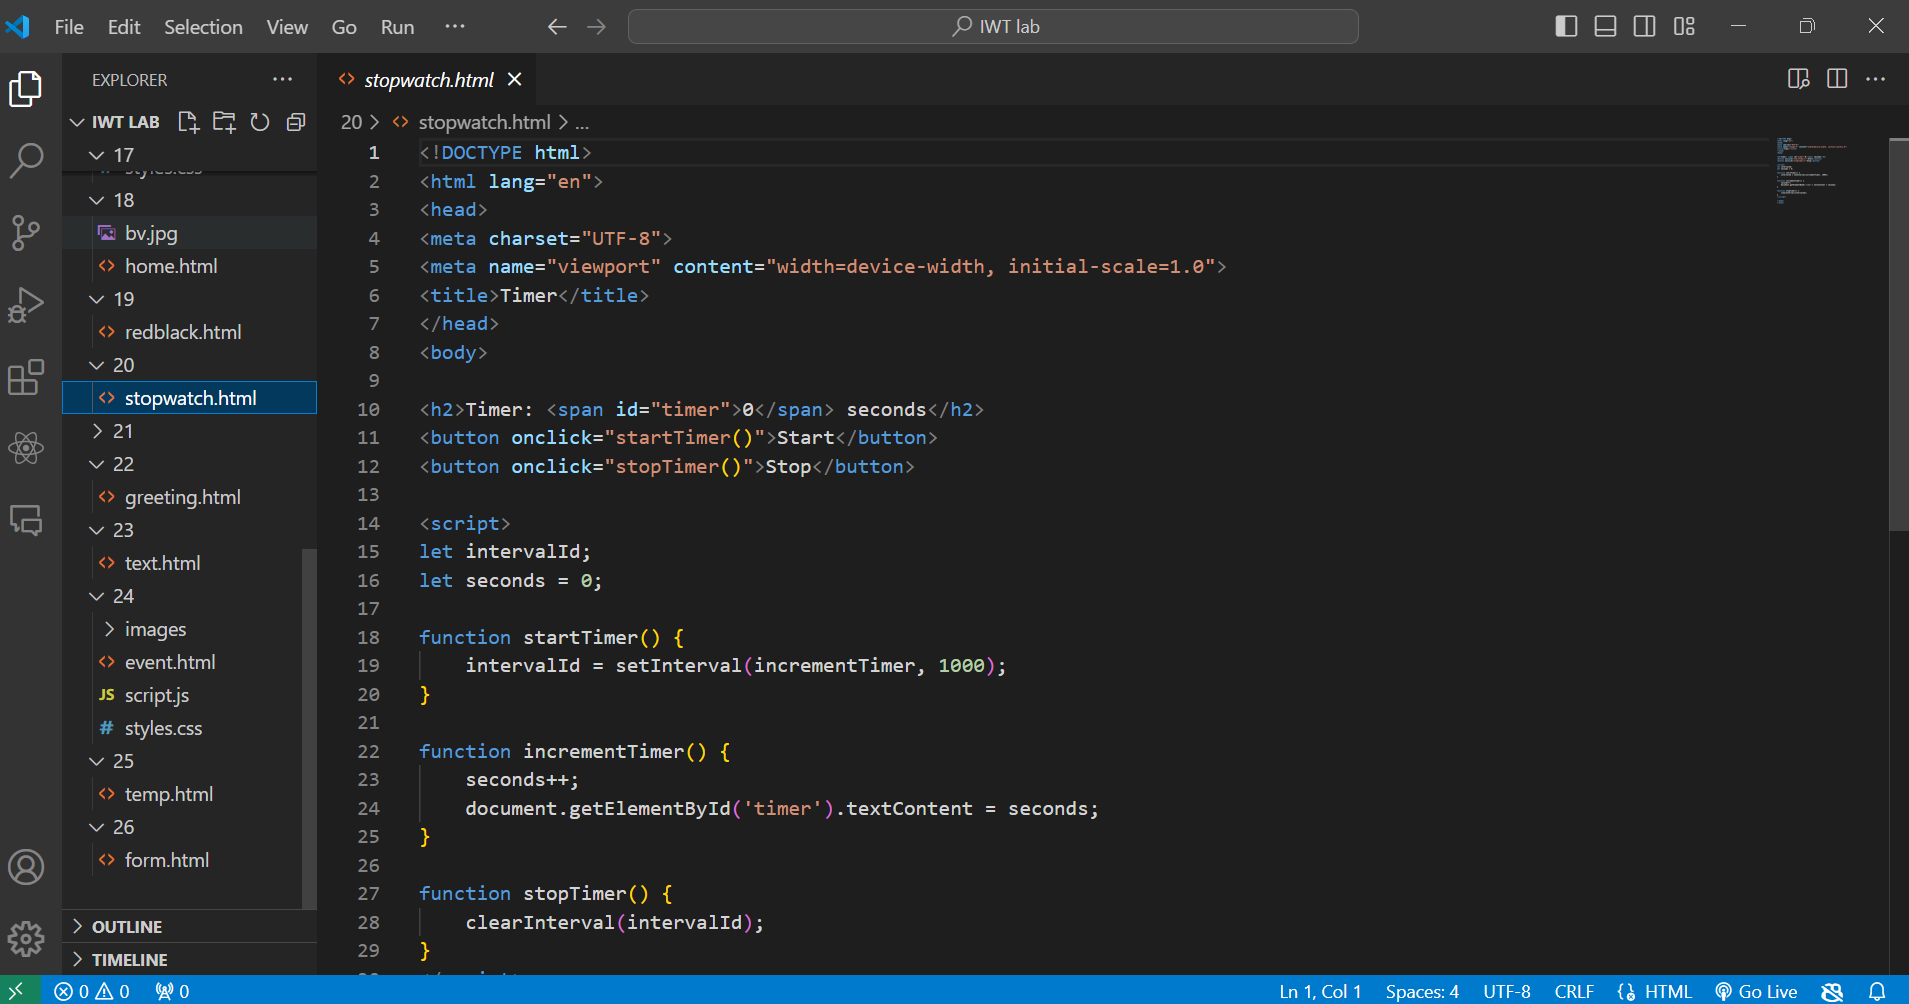Open the Selection menu
The image size is (1909, 1004).
pos(203,27)
